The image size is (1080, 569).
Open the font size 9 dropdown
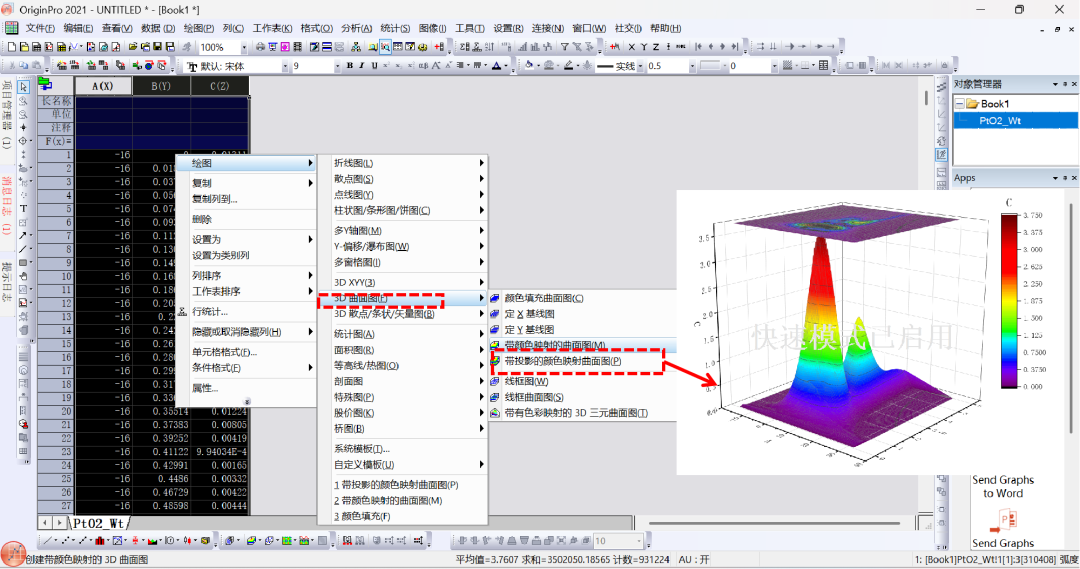coord(337,65)
